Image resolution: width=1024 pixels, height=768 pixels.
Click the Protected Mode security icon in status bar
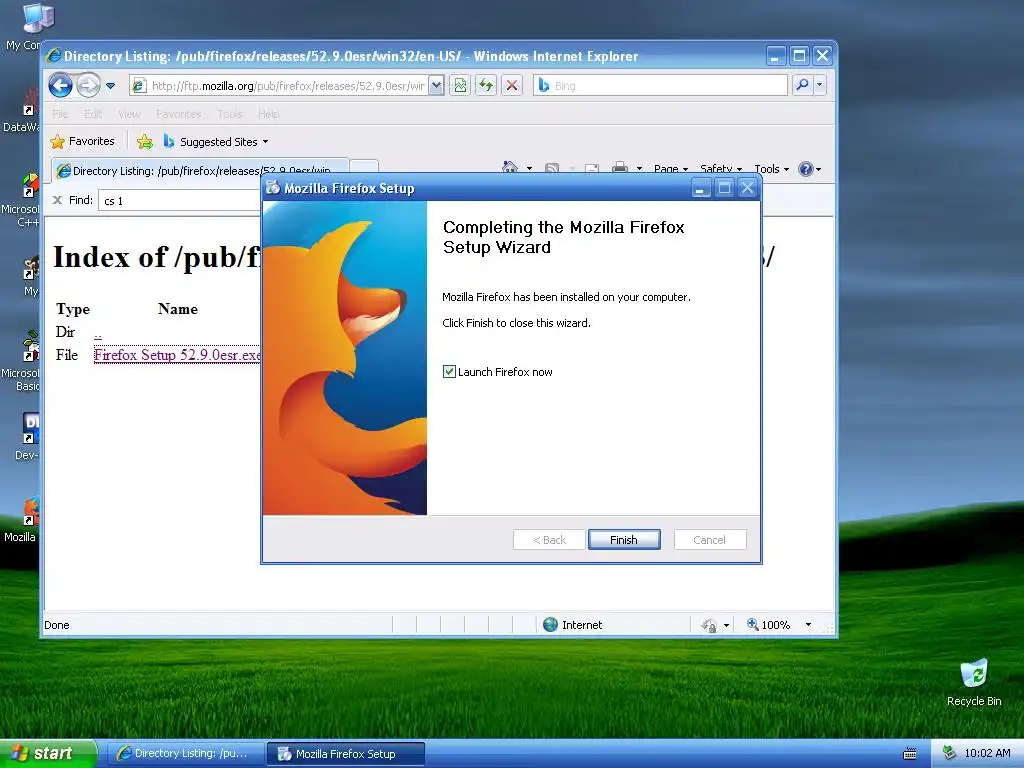click(x=709, y=625)
